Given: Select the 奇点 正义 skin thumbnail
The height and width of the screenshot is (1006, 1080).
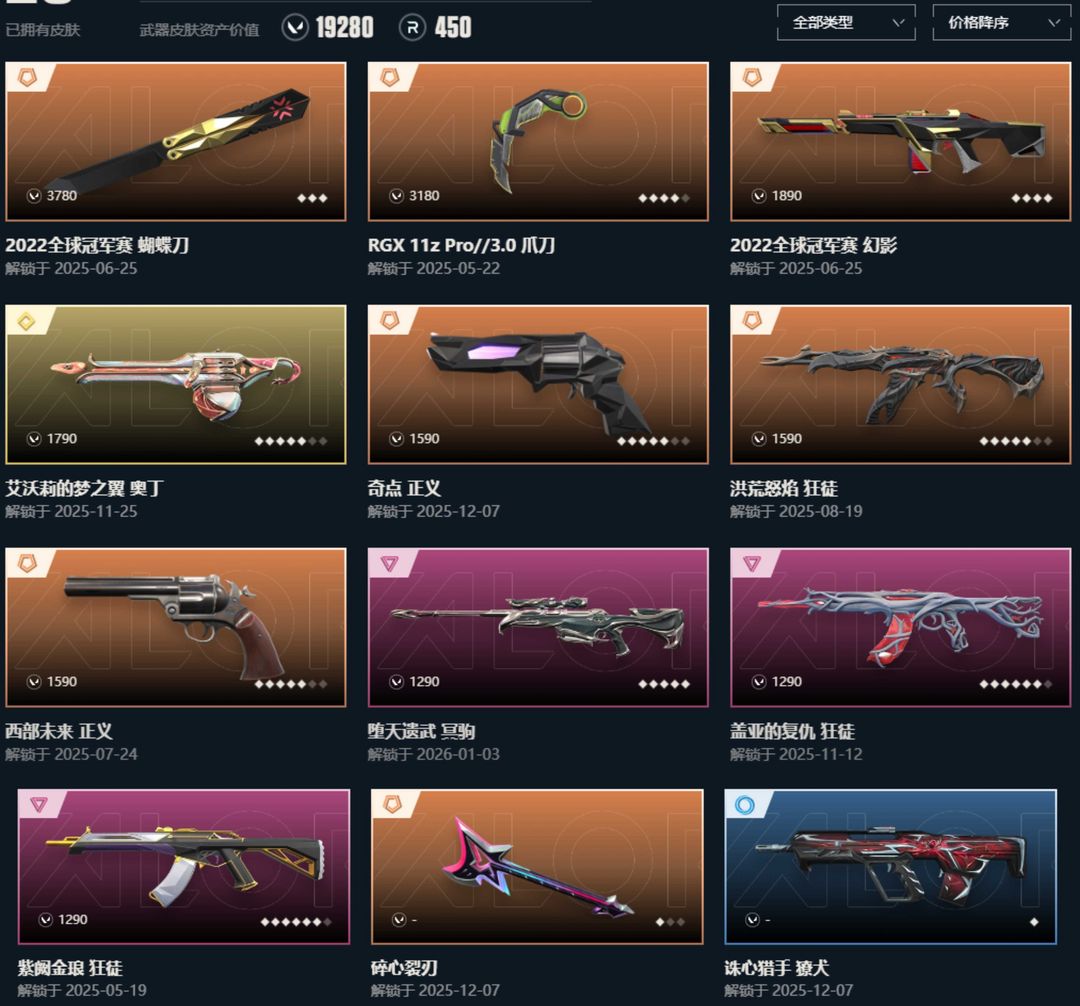Looking at the screenshot, I should tap(538, 385).
